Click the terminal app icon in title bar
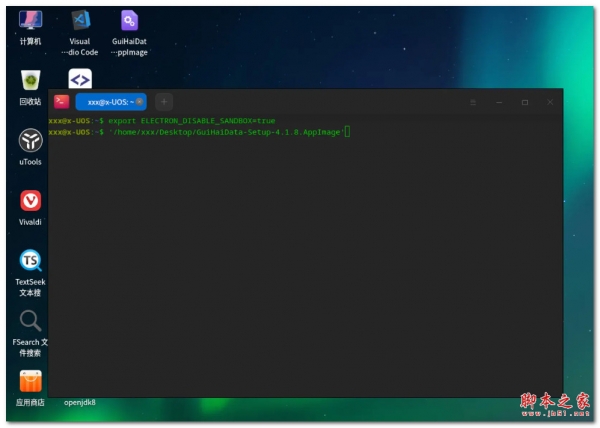The height and width of the screenshot is (428, 600). [x=62, y=102]
